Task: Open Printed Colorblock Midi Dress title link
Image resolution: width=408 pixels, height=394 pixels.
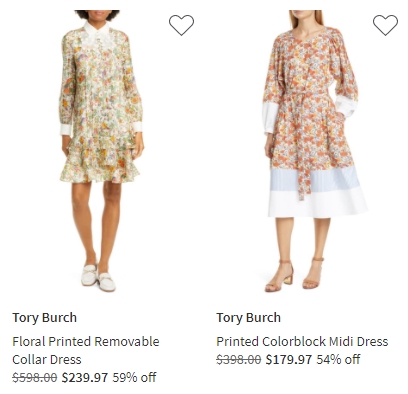Action: coord(302,342)
